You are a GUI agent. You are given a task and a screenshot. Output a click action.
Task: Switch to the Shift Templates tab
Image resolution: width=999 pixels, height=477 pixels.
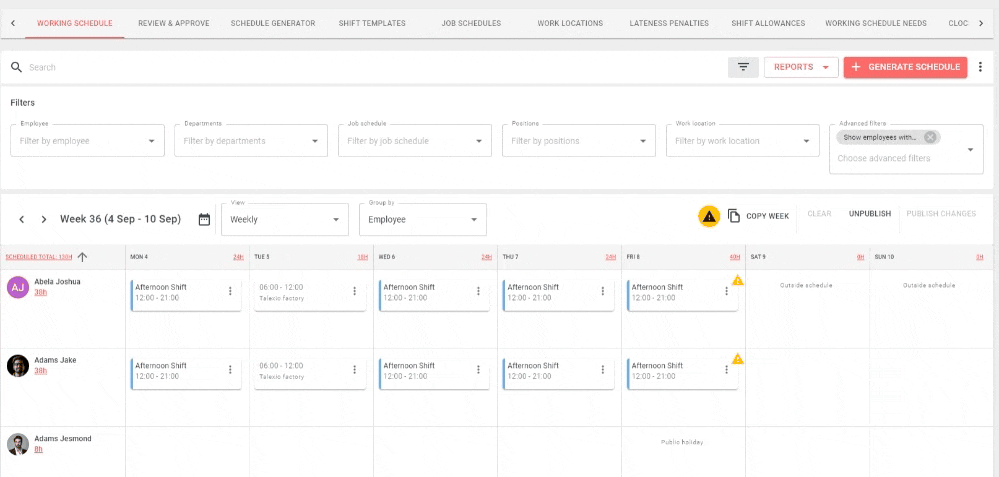pos(372,23)
